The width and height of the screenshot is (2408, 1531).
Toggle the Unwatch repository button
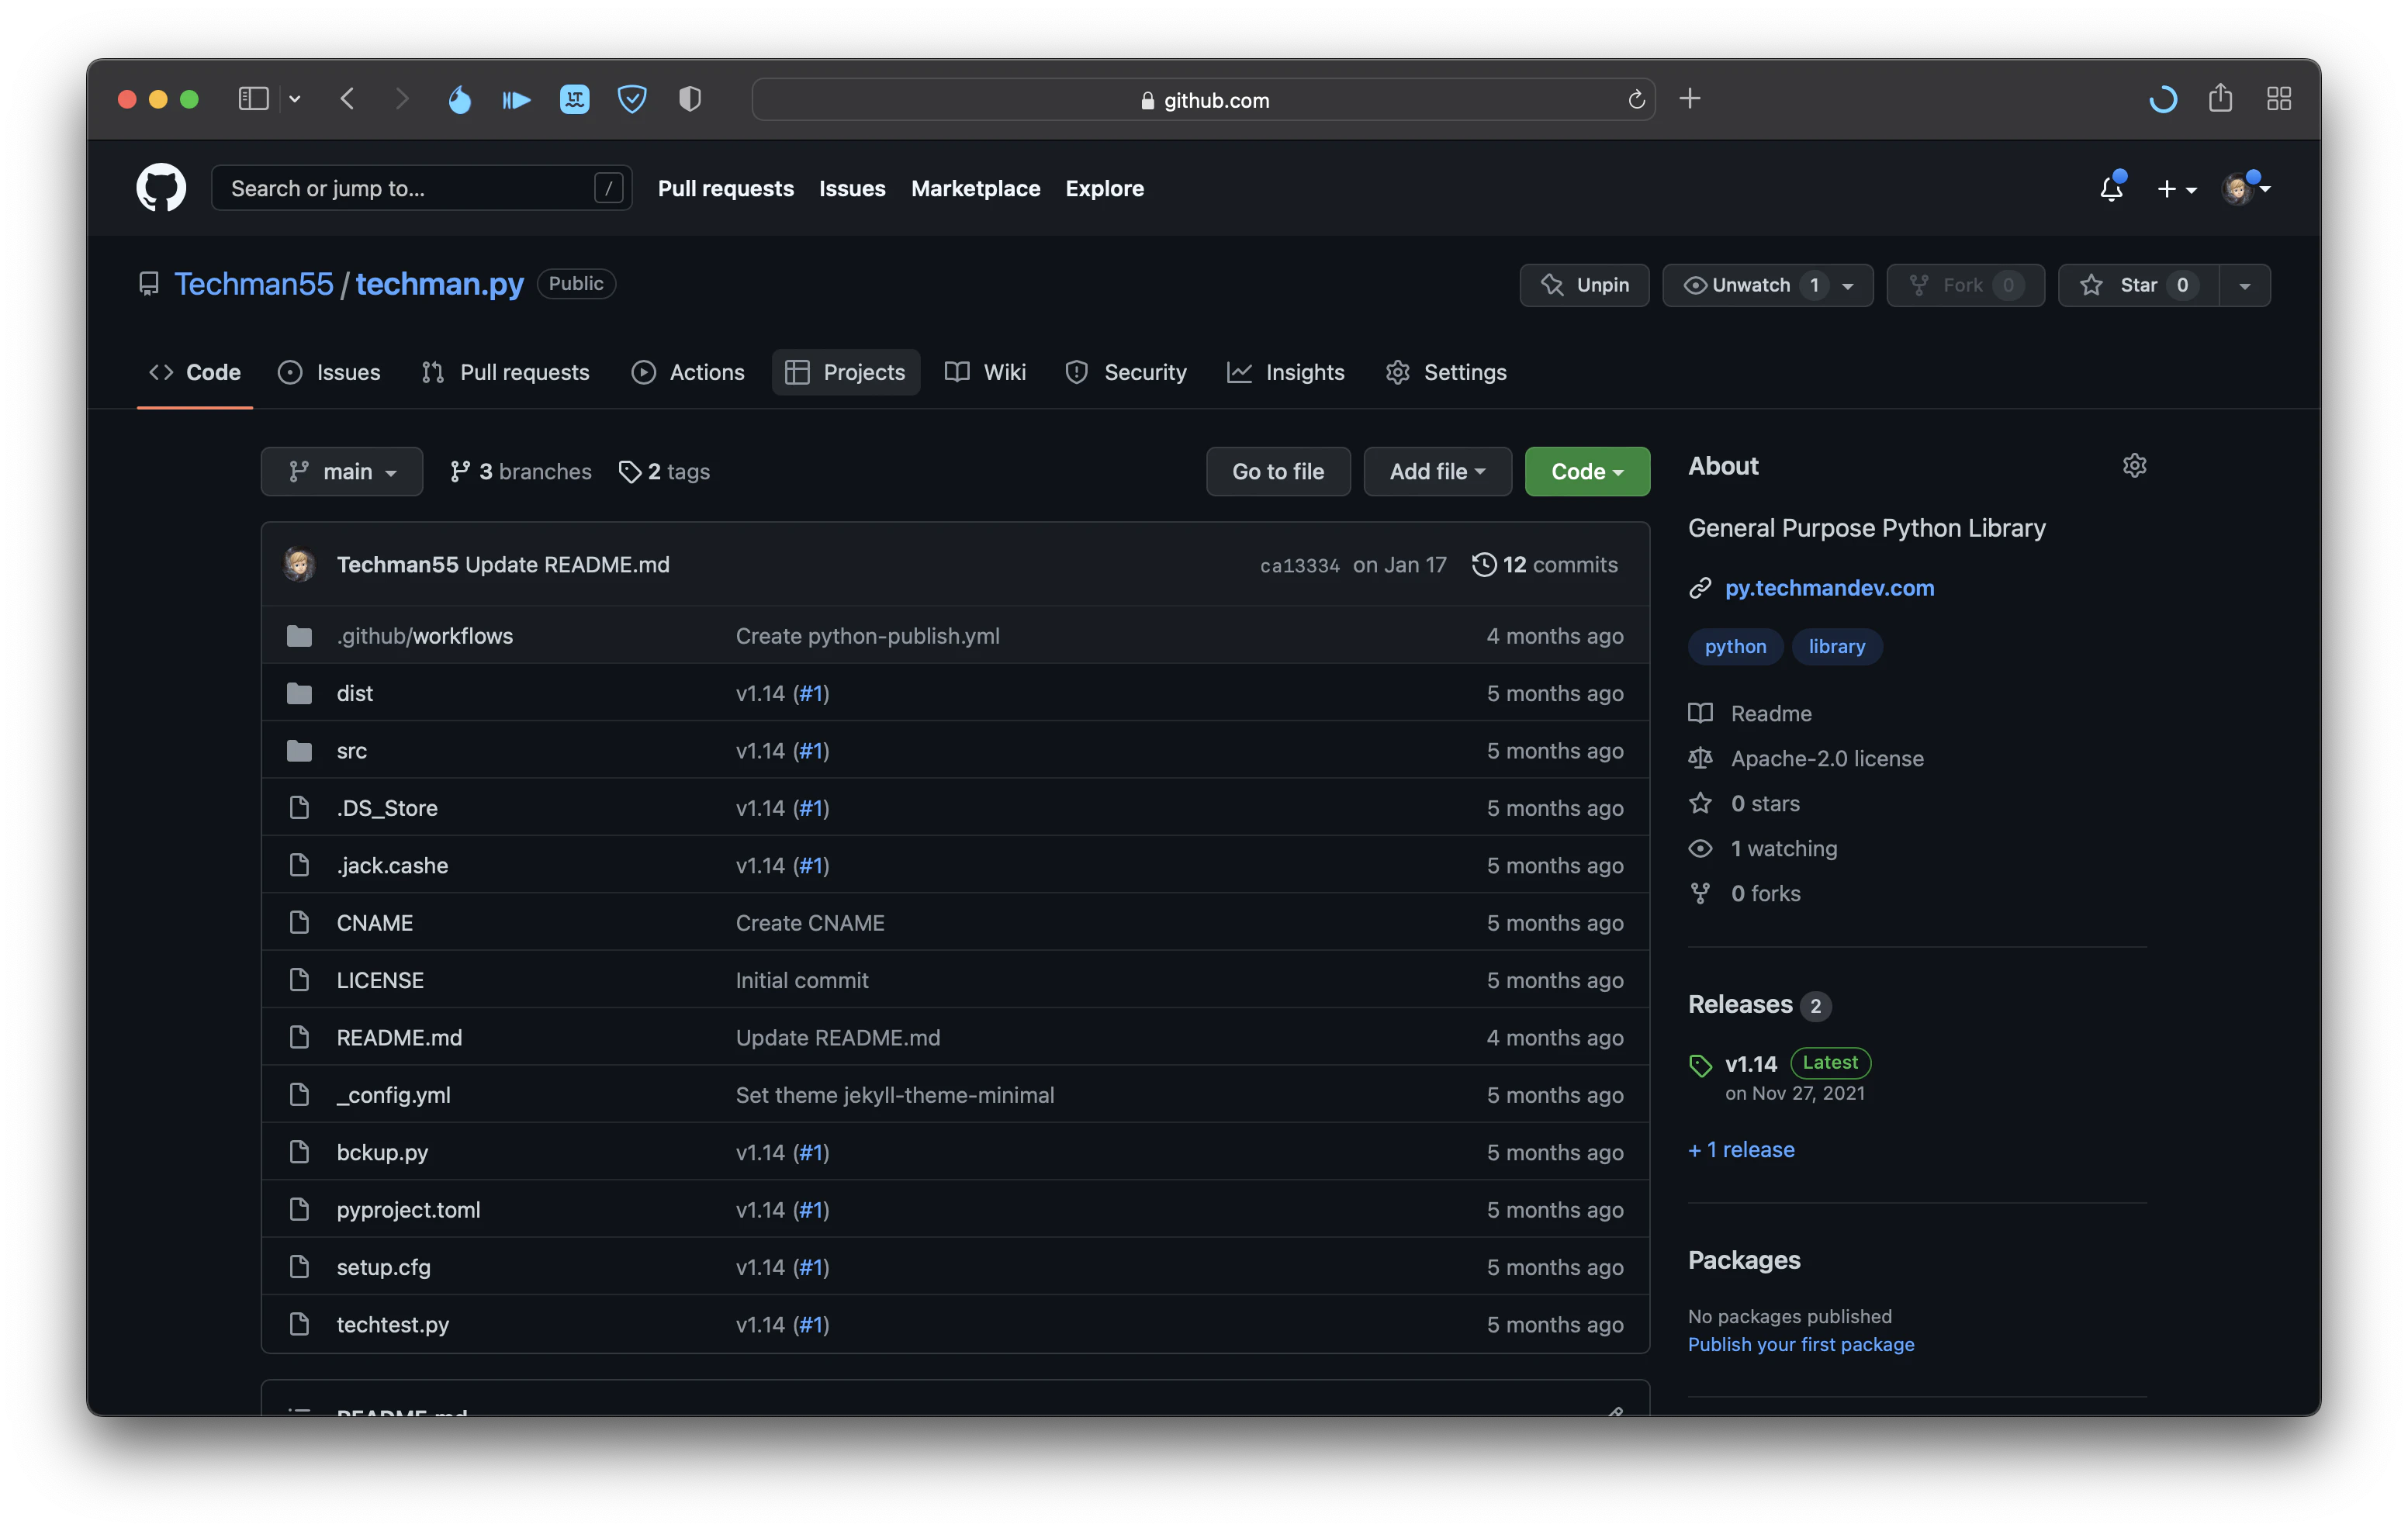[x=1750, y=285]
